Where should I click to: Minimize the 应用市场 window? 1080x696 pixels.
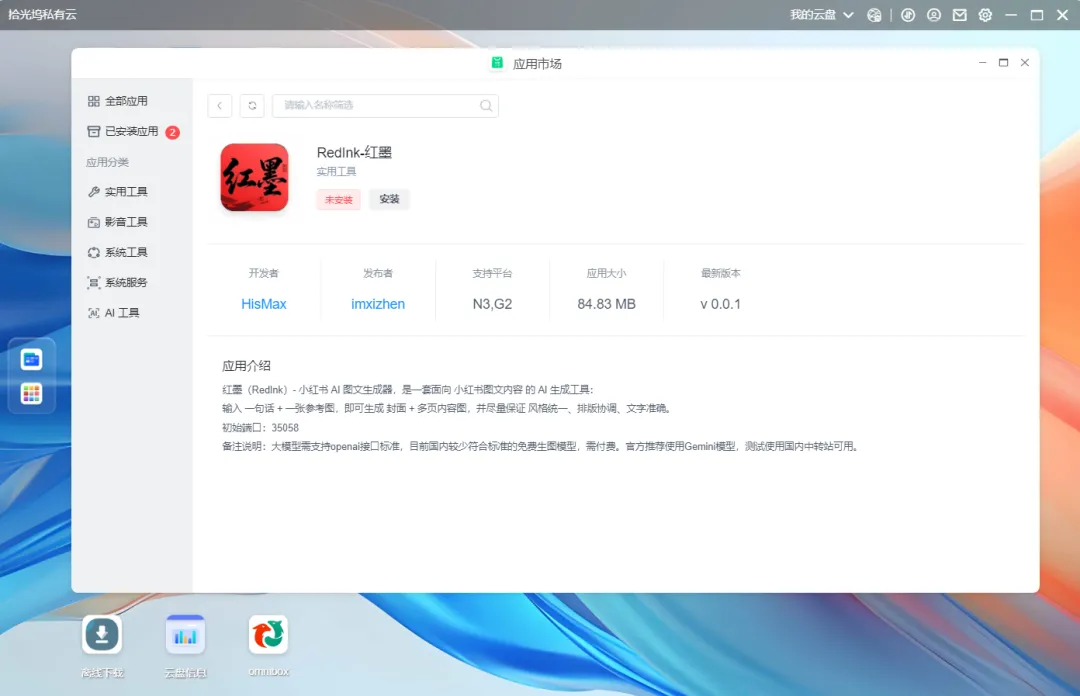tap(982, 63)
